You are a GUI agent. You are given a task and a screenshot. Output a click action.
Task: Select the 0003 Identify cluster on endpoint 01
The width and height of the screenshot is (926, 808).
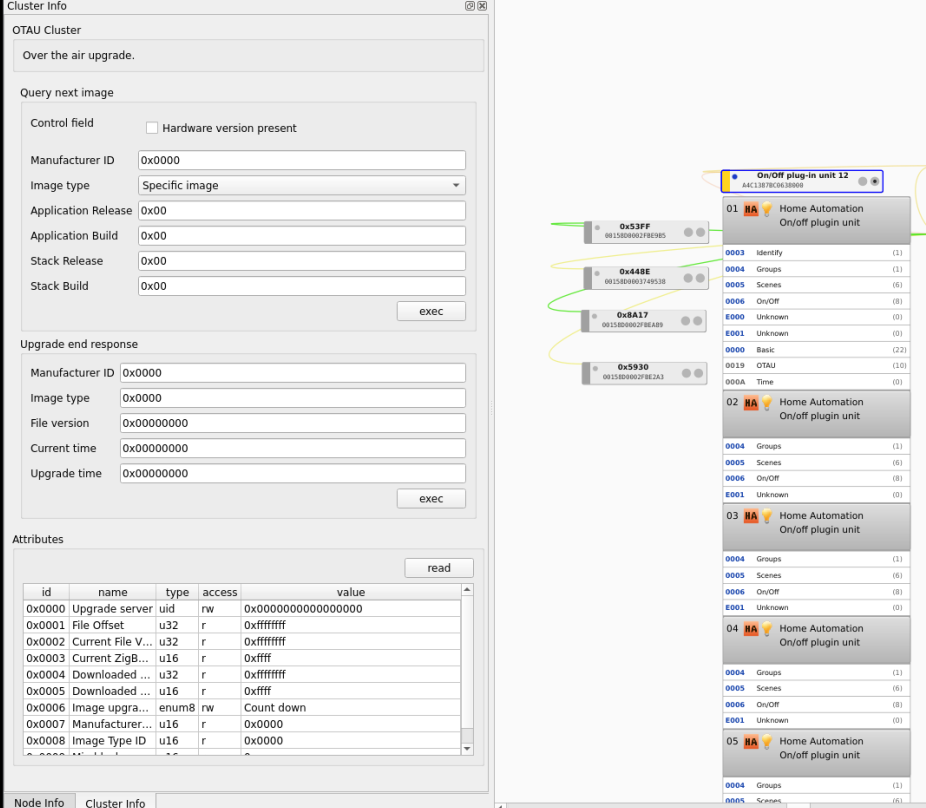[816, 253]
